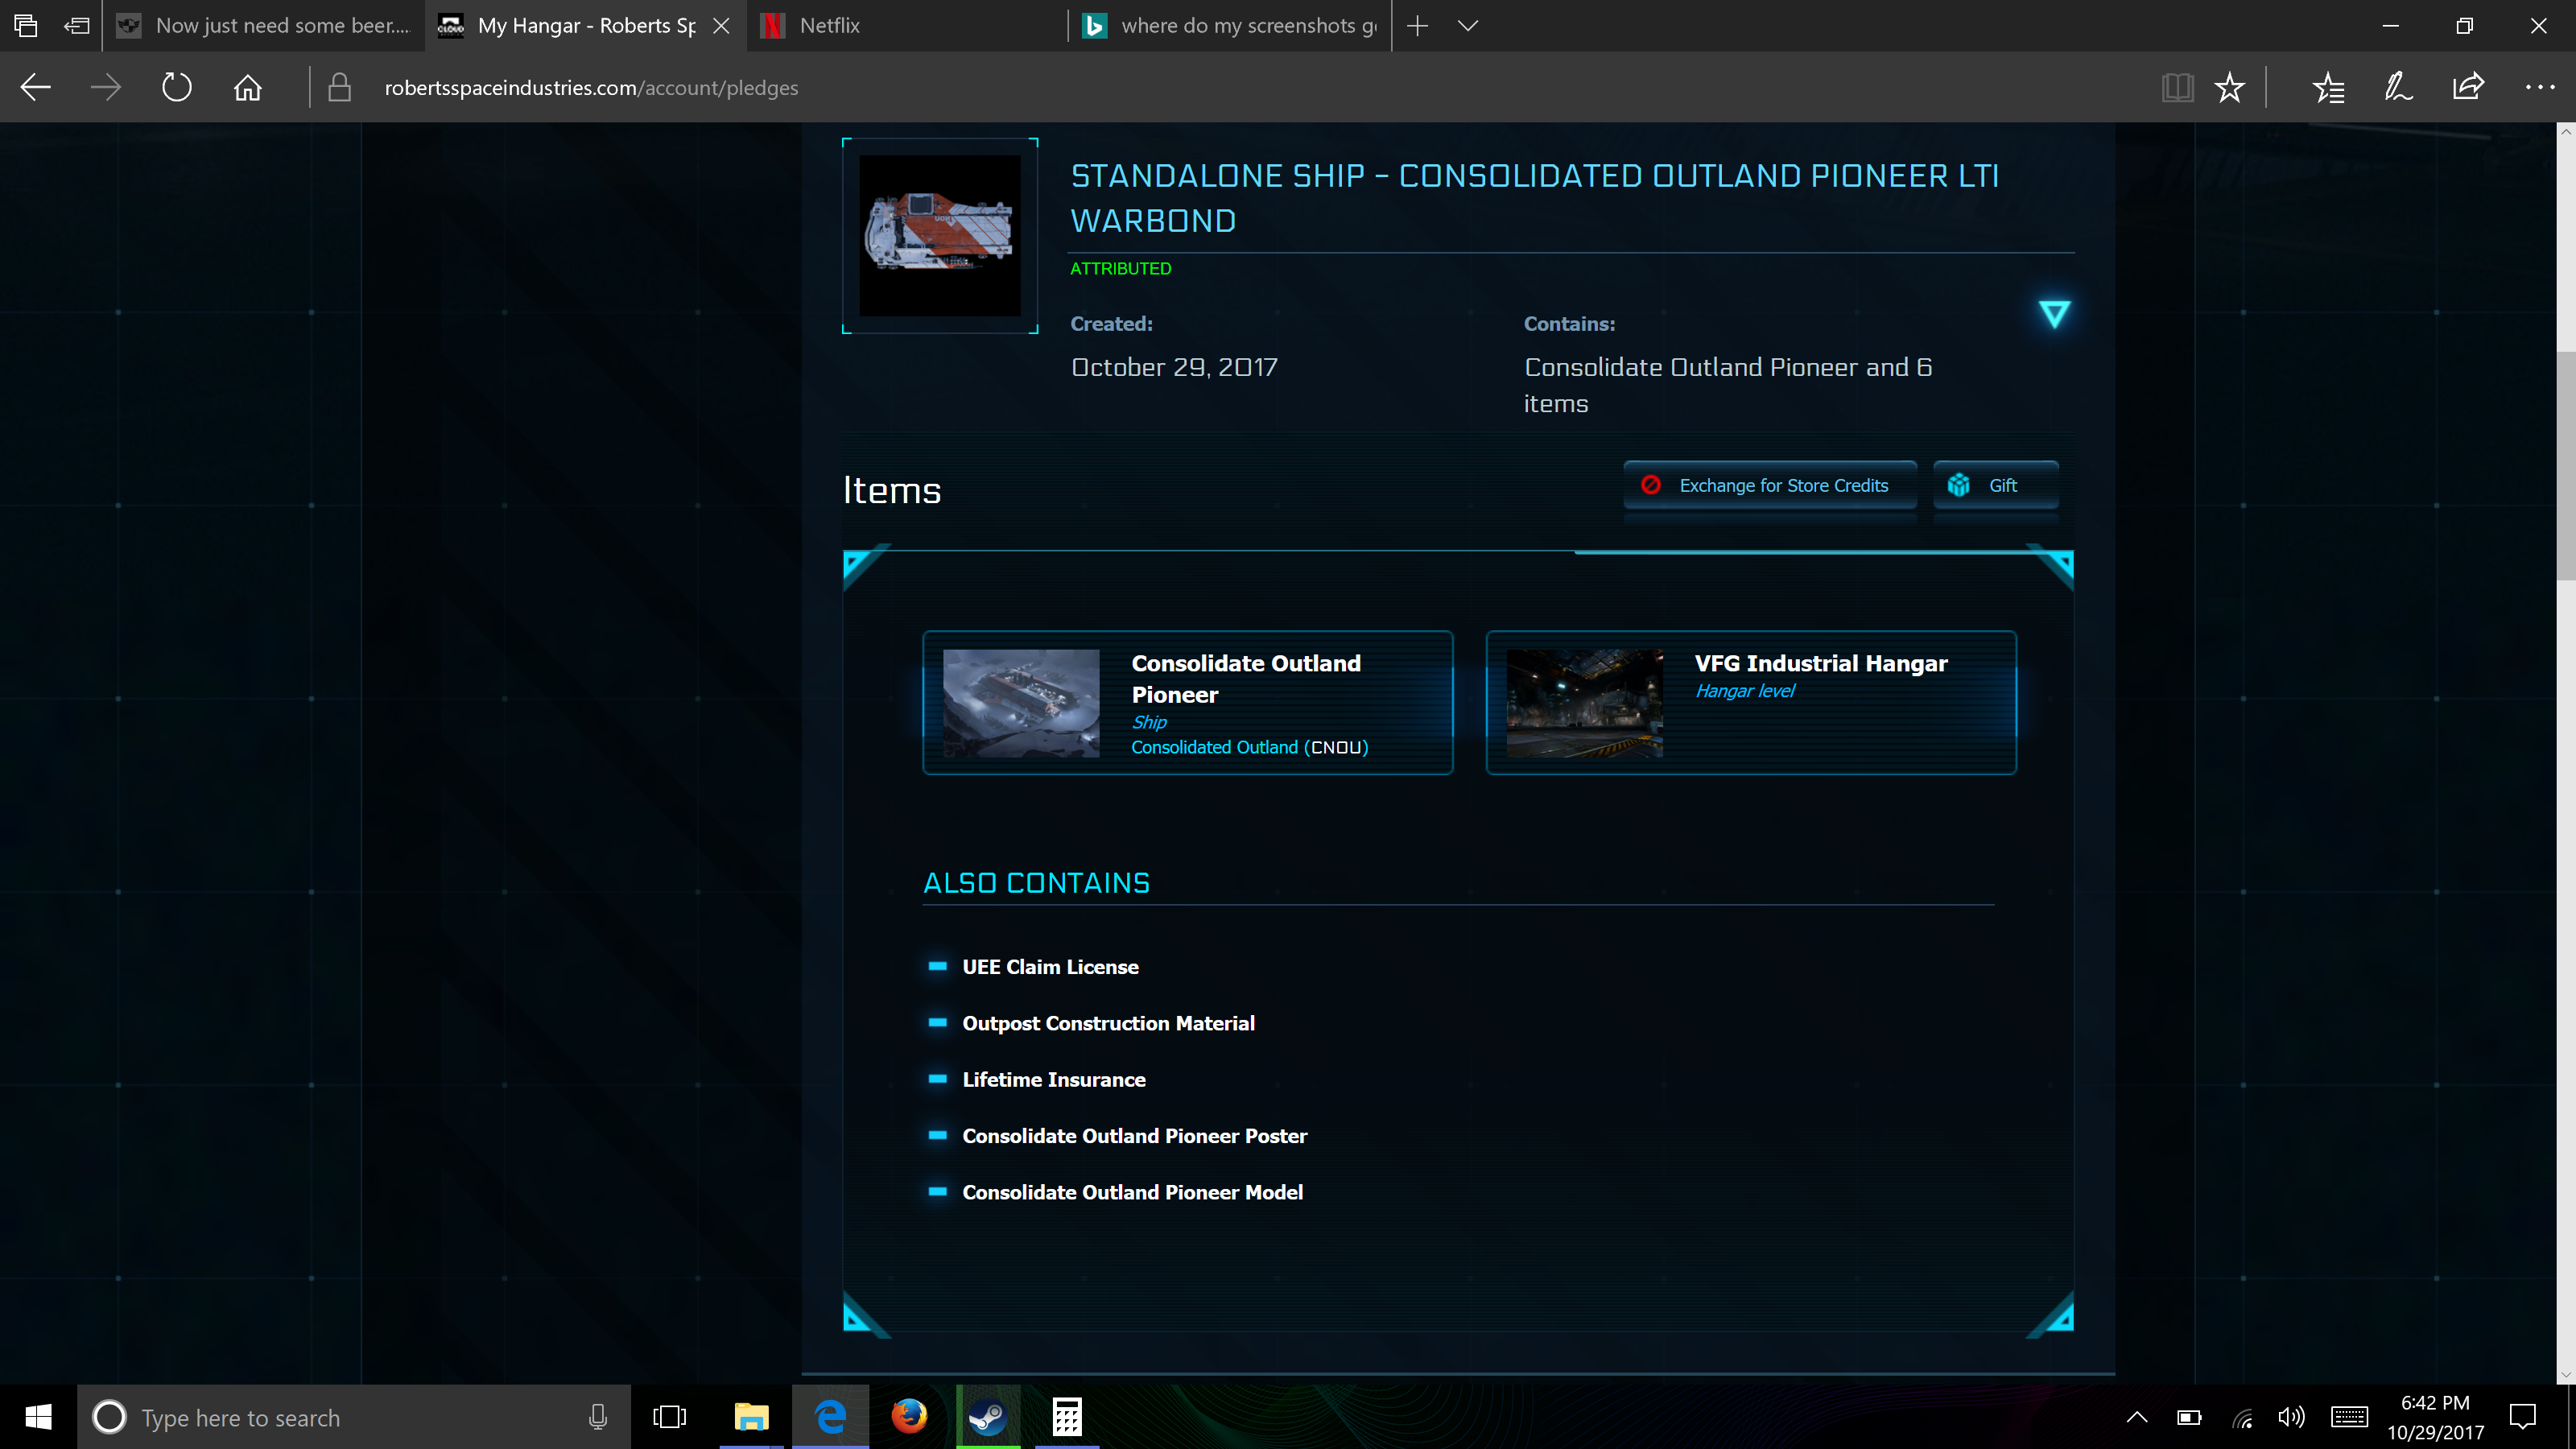Open Steam from the taskbar
2576x1449 pixels.
click(987, 1417)
